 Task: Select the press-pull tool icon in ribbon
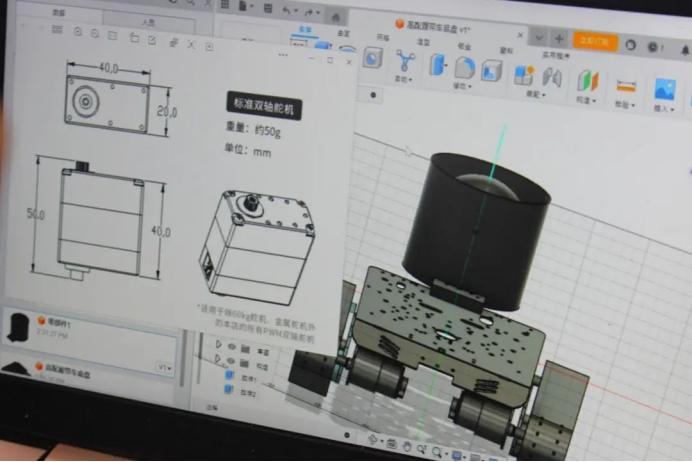coord(437,64)
